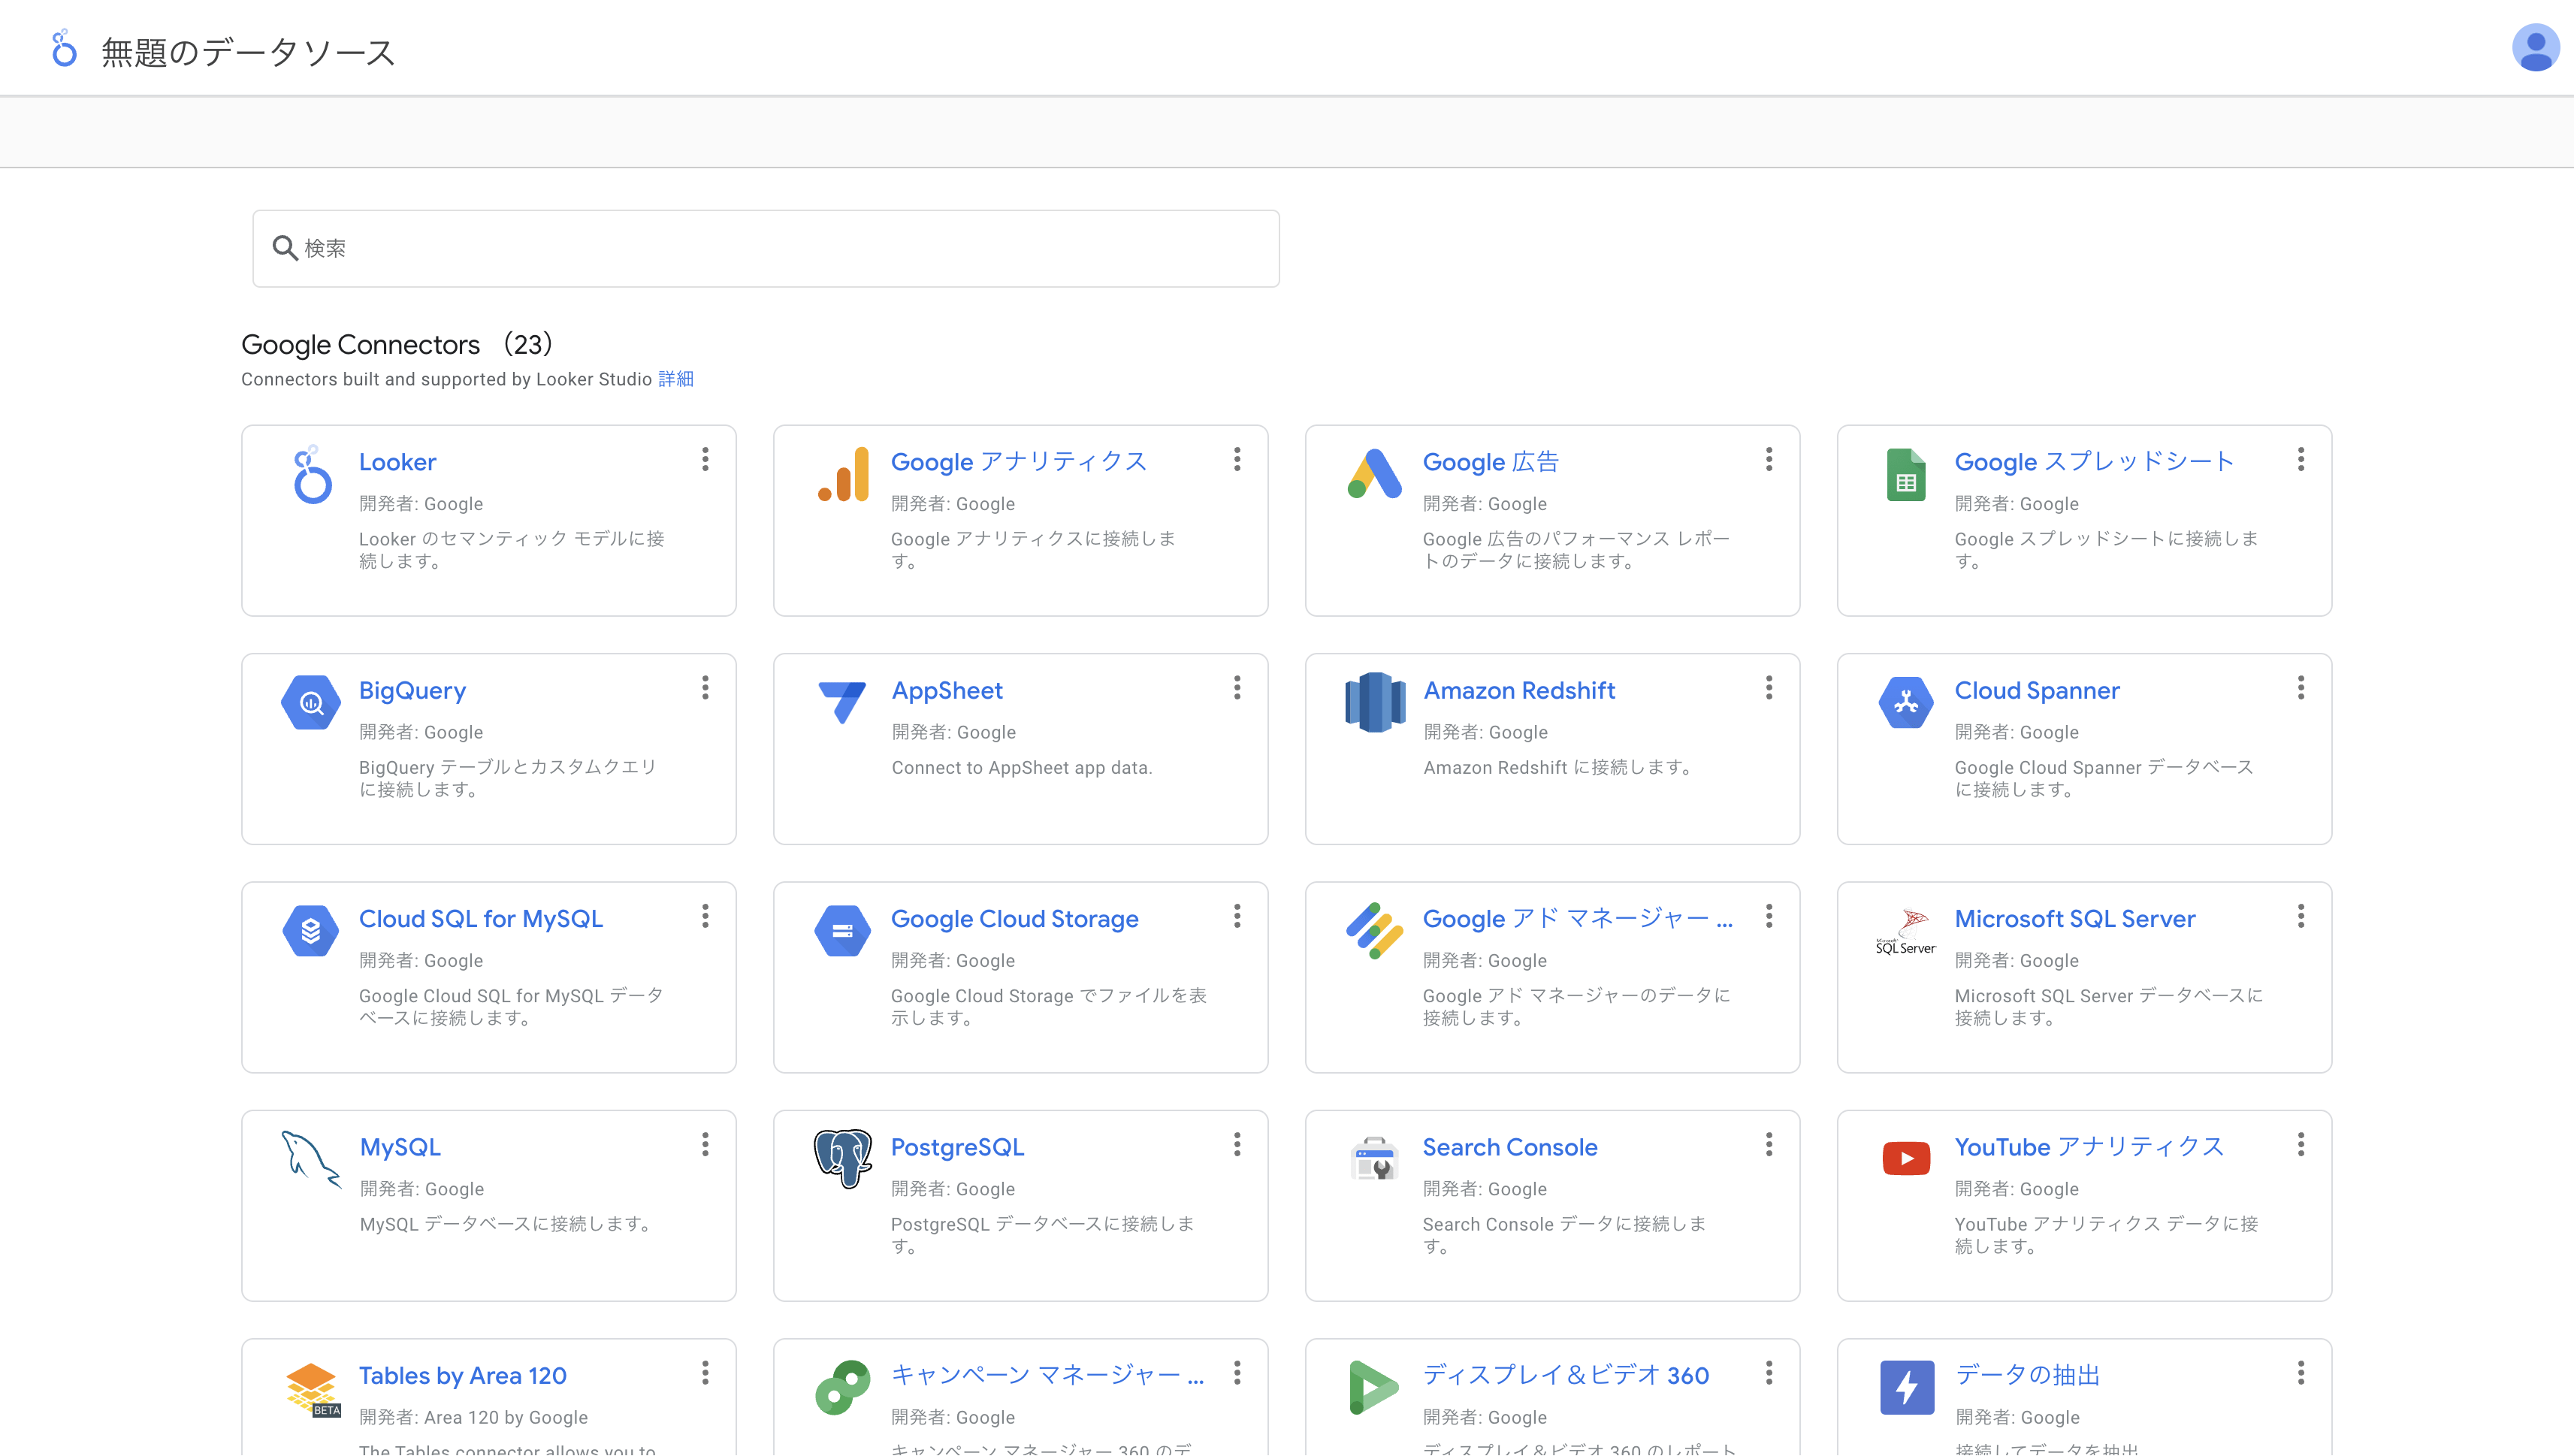This screenshot has width=2574, height=1456.
Task: Open Search Console card three-dot menu
Action: click(x=1769, y=1144)
